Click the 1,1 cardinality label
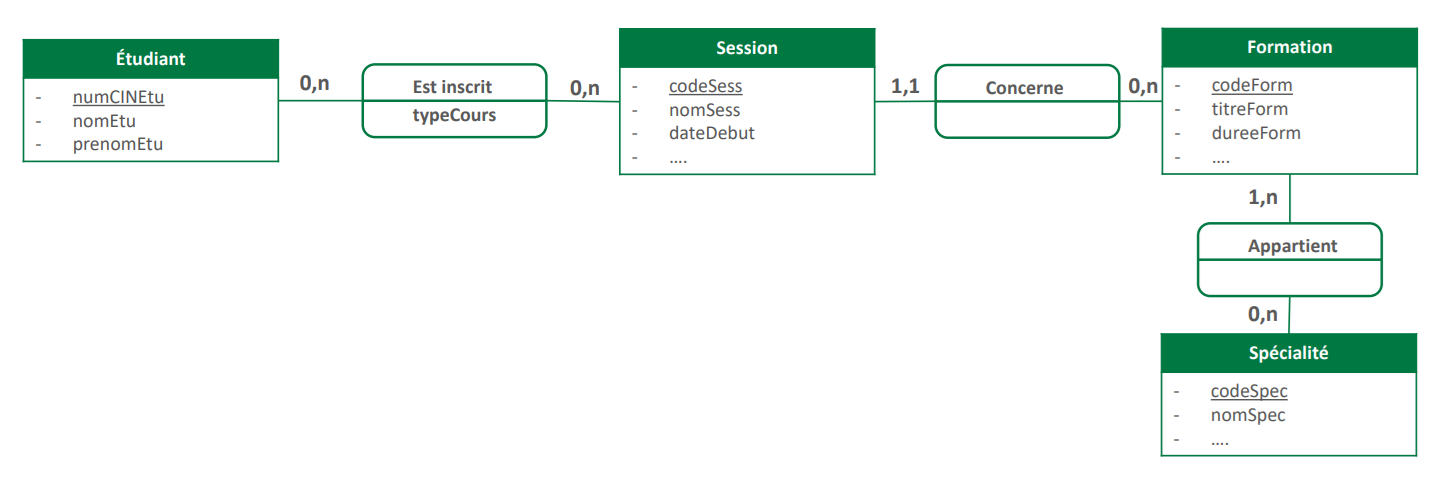The height and width of the screenshot is (501, 1433). click(x=904, y=86)
